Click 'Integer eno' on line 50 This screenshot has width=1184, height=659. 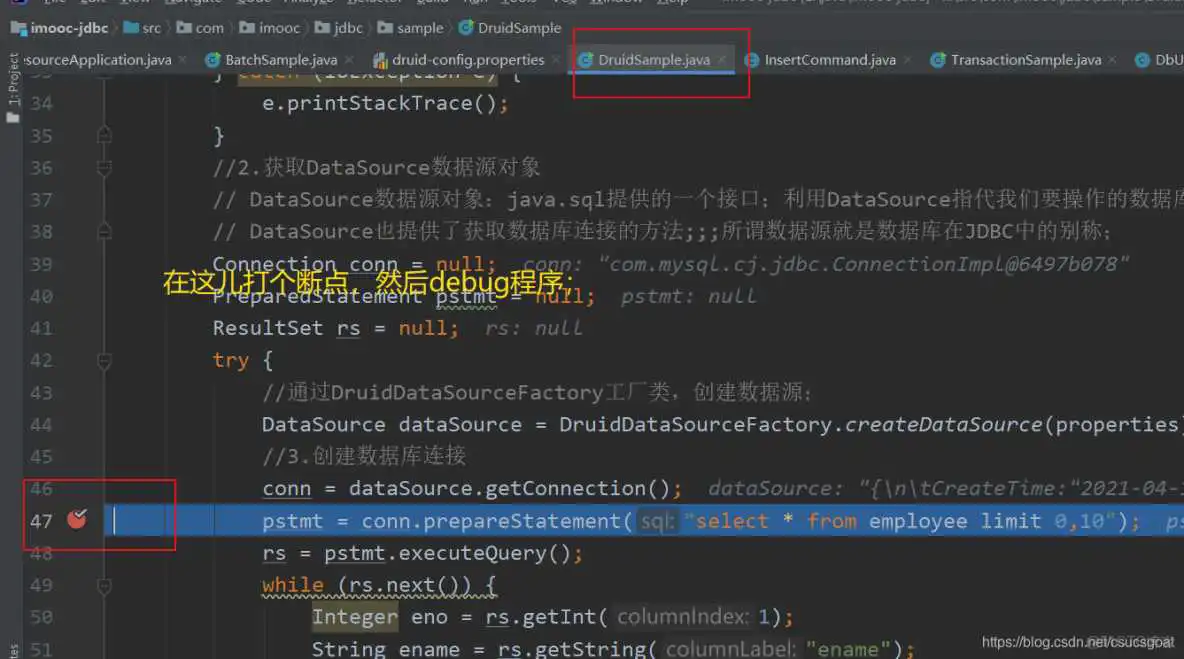click(x=380, y=617)
